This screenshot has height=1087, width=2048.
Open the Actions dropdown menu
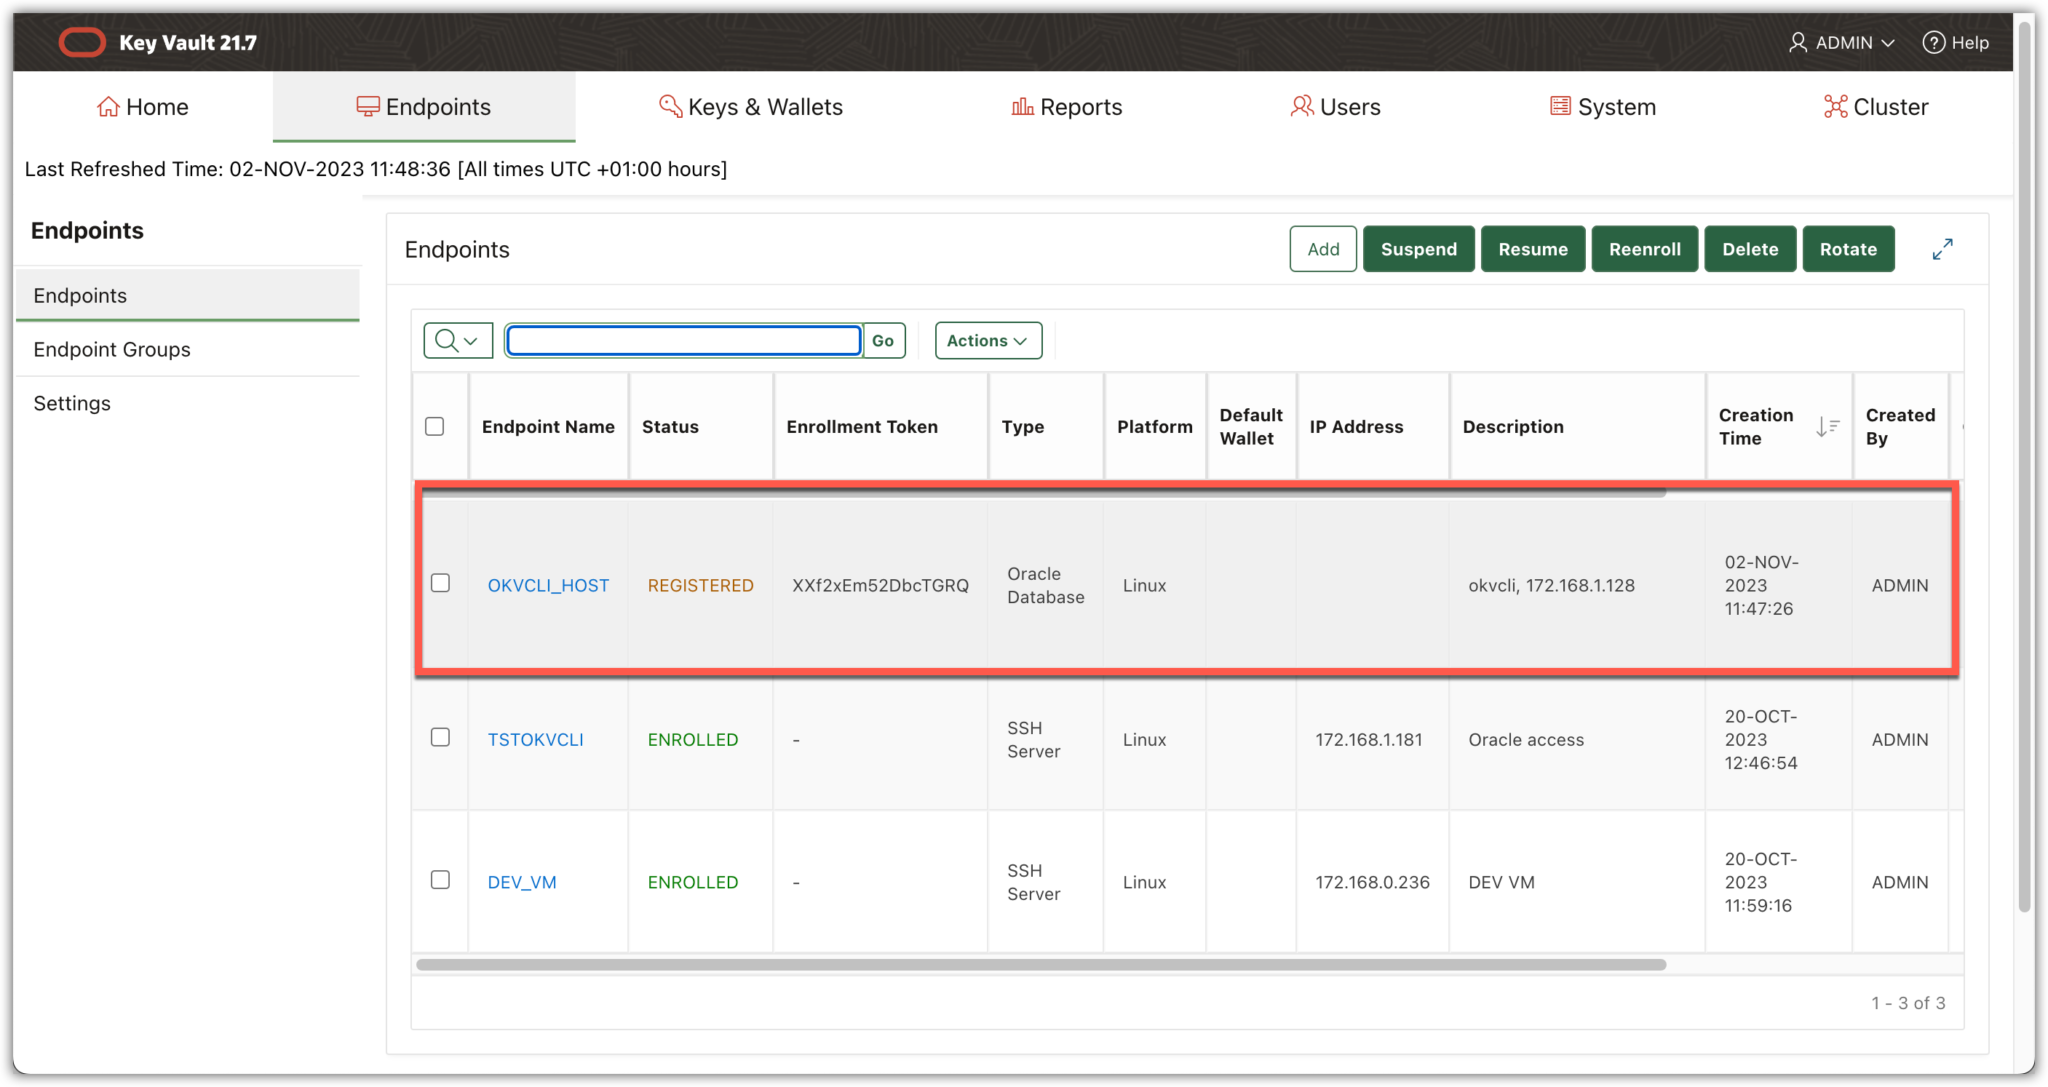(x=987, y=341)
